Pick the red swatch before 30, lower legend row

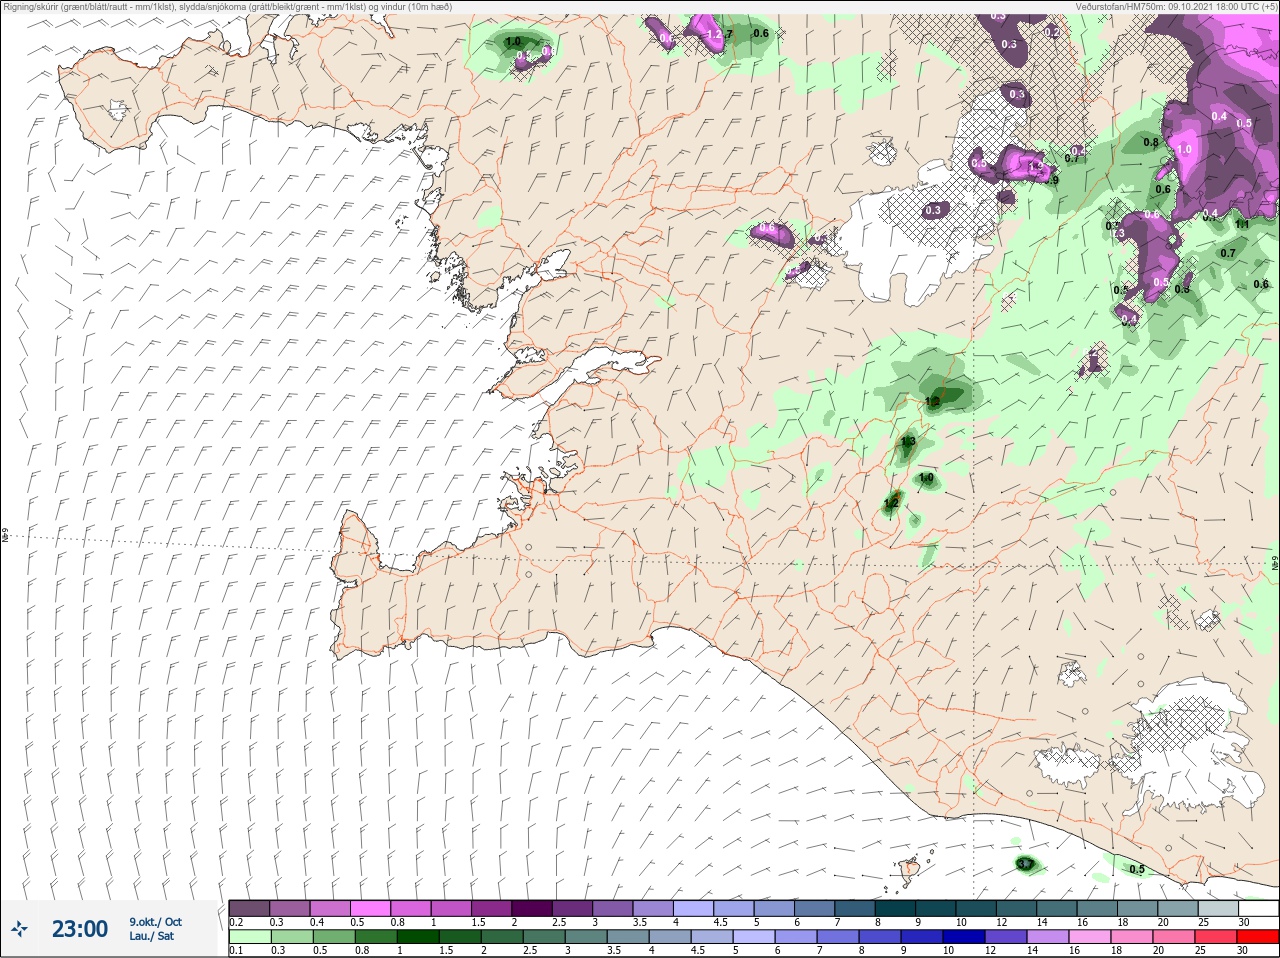tap(1259, 937)
